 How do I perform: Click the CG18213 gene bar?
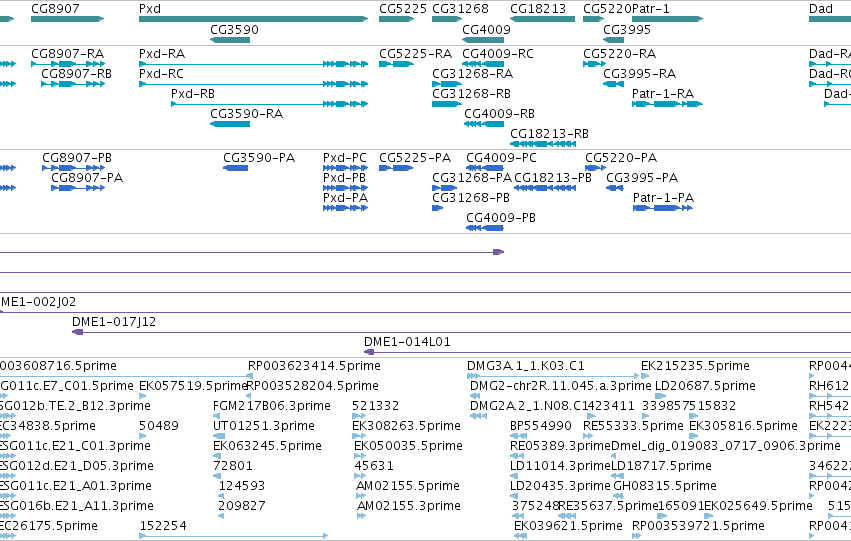click(542, 19)
